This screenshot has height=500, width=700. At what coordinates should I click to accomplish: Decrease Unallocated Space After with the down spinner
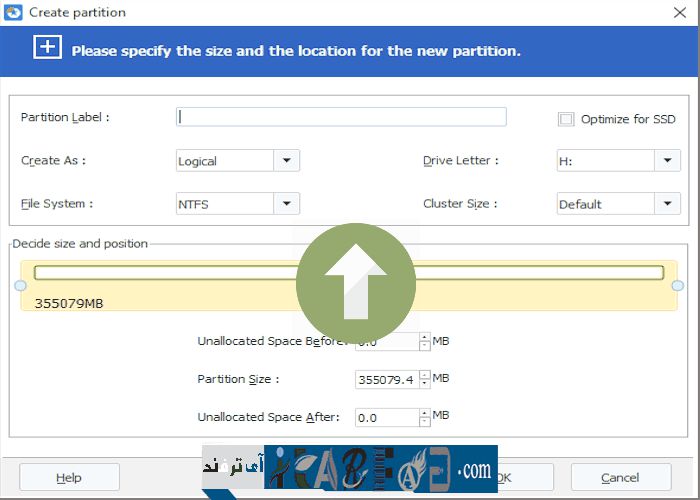(425, 421)
